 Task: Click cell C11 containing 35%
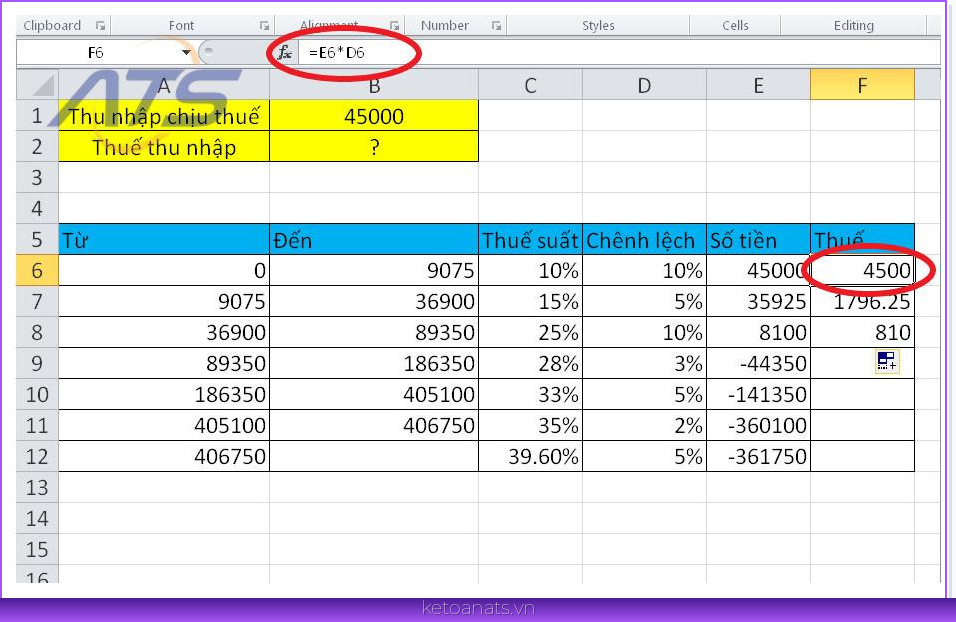click(530, 425)
